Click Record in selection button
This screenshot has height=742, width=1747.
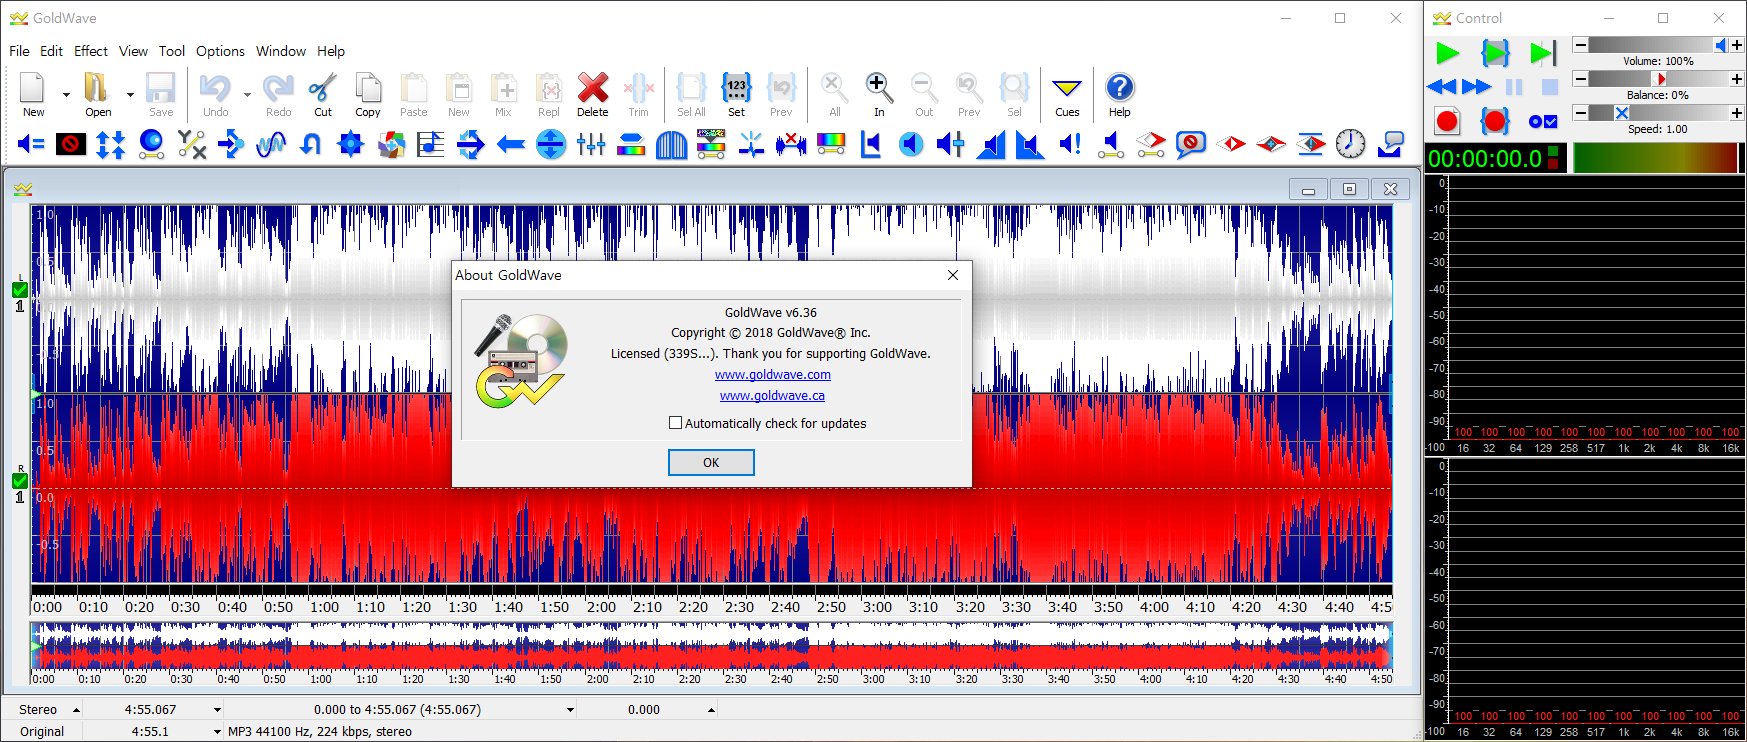tap(1495, 121)
